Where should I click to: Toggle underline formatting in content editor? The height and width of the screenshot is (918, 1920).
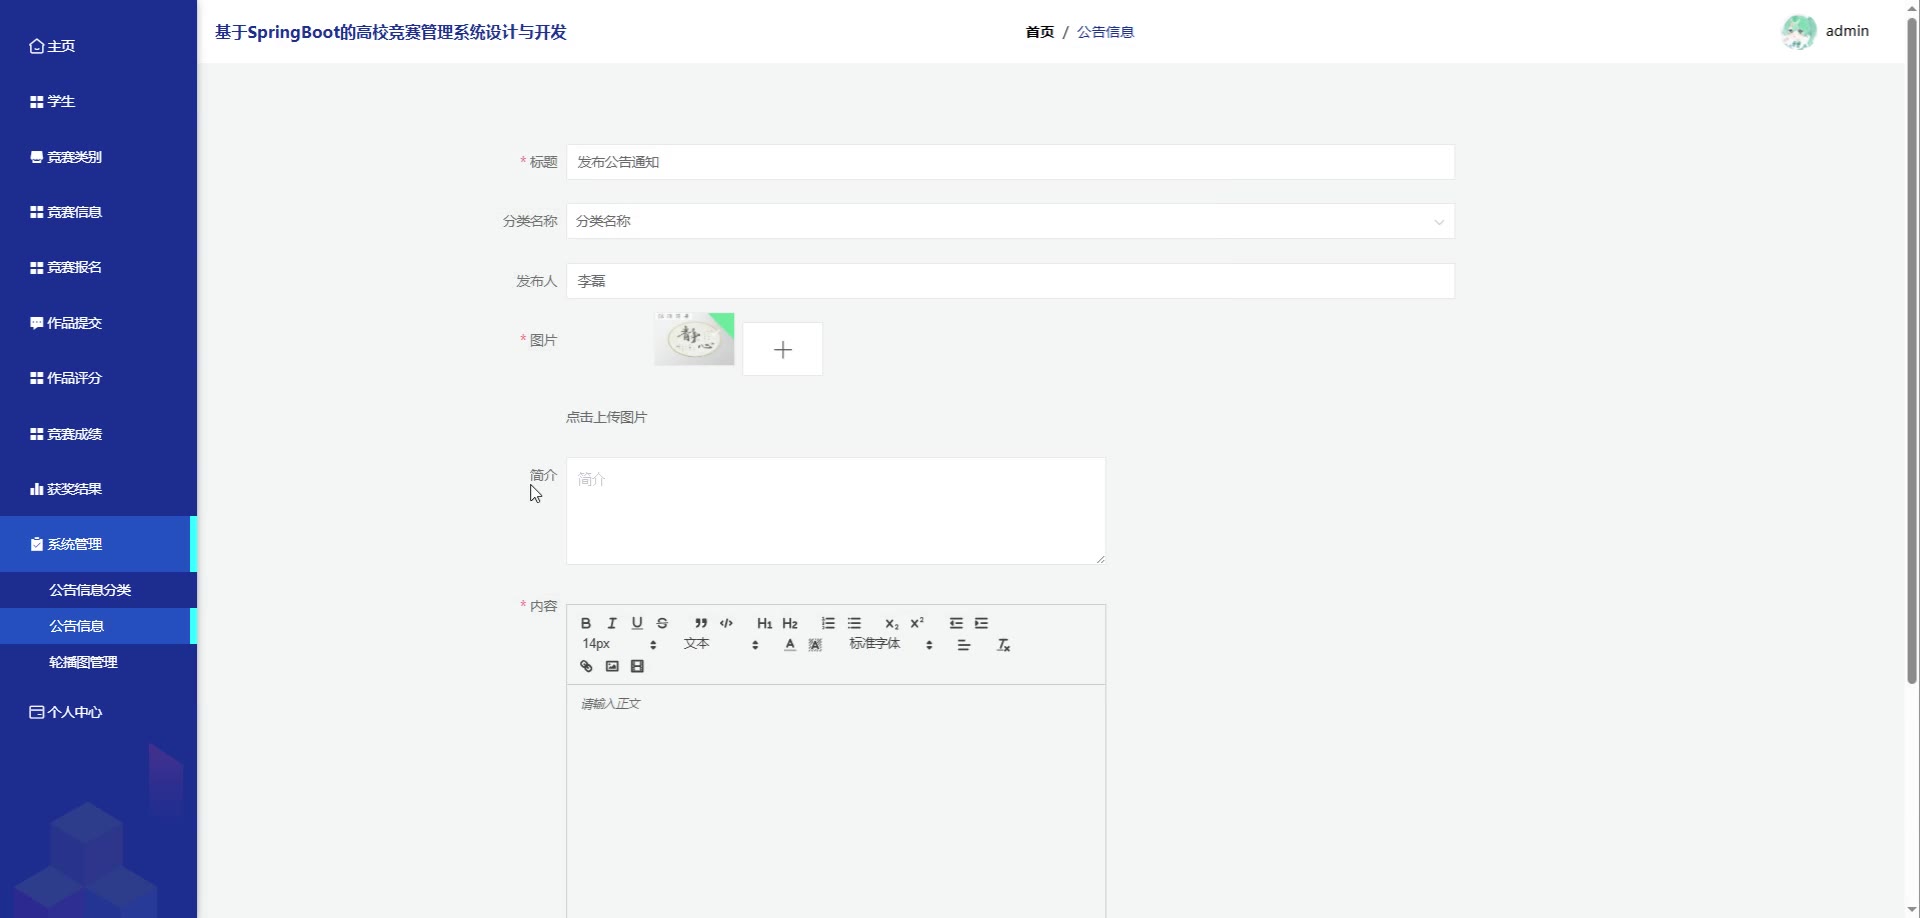(x=637, y=623)
